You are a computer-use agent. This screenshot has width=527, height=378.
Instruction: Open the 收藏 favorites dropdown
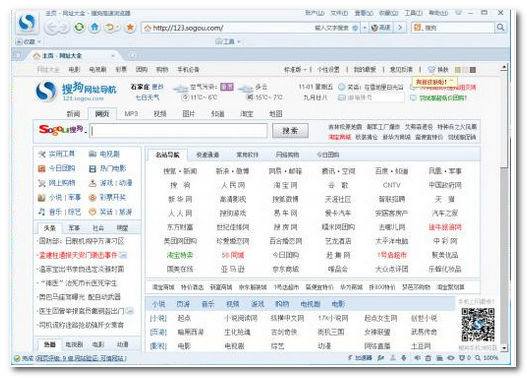(29, 42)
